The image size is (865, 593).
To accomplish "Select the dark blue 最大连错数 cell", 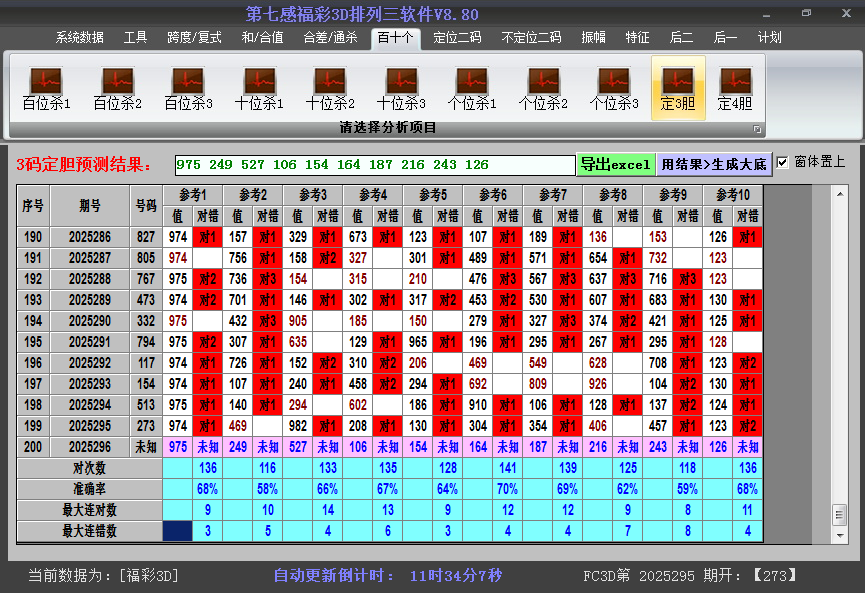I will (x=178, y=531).
